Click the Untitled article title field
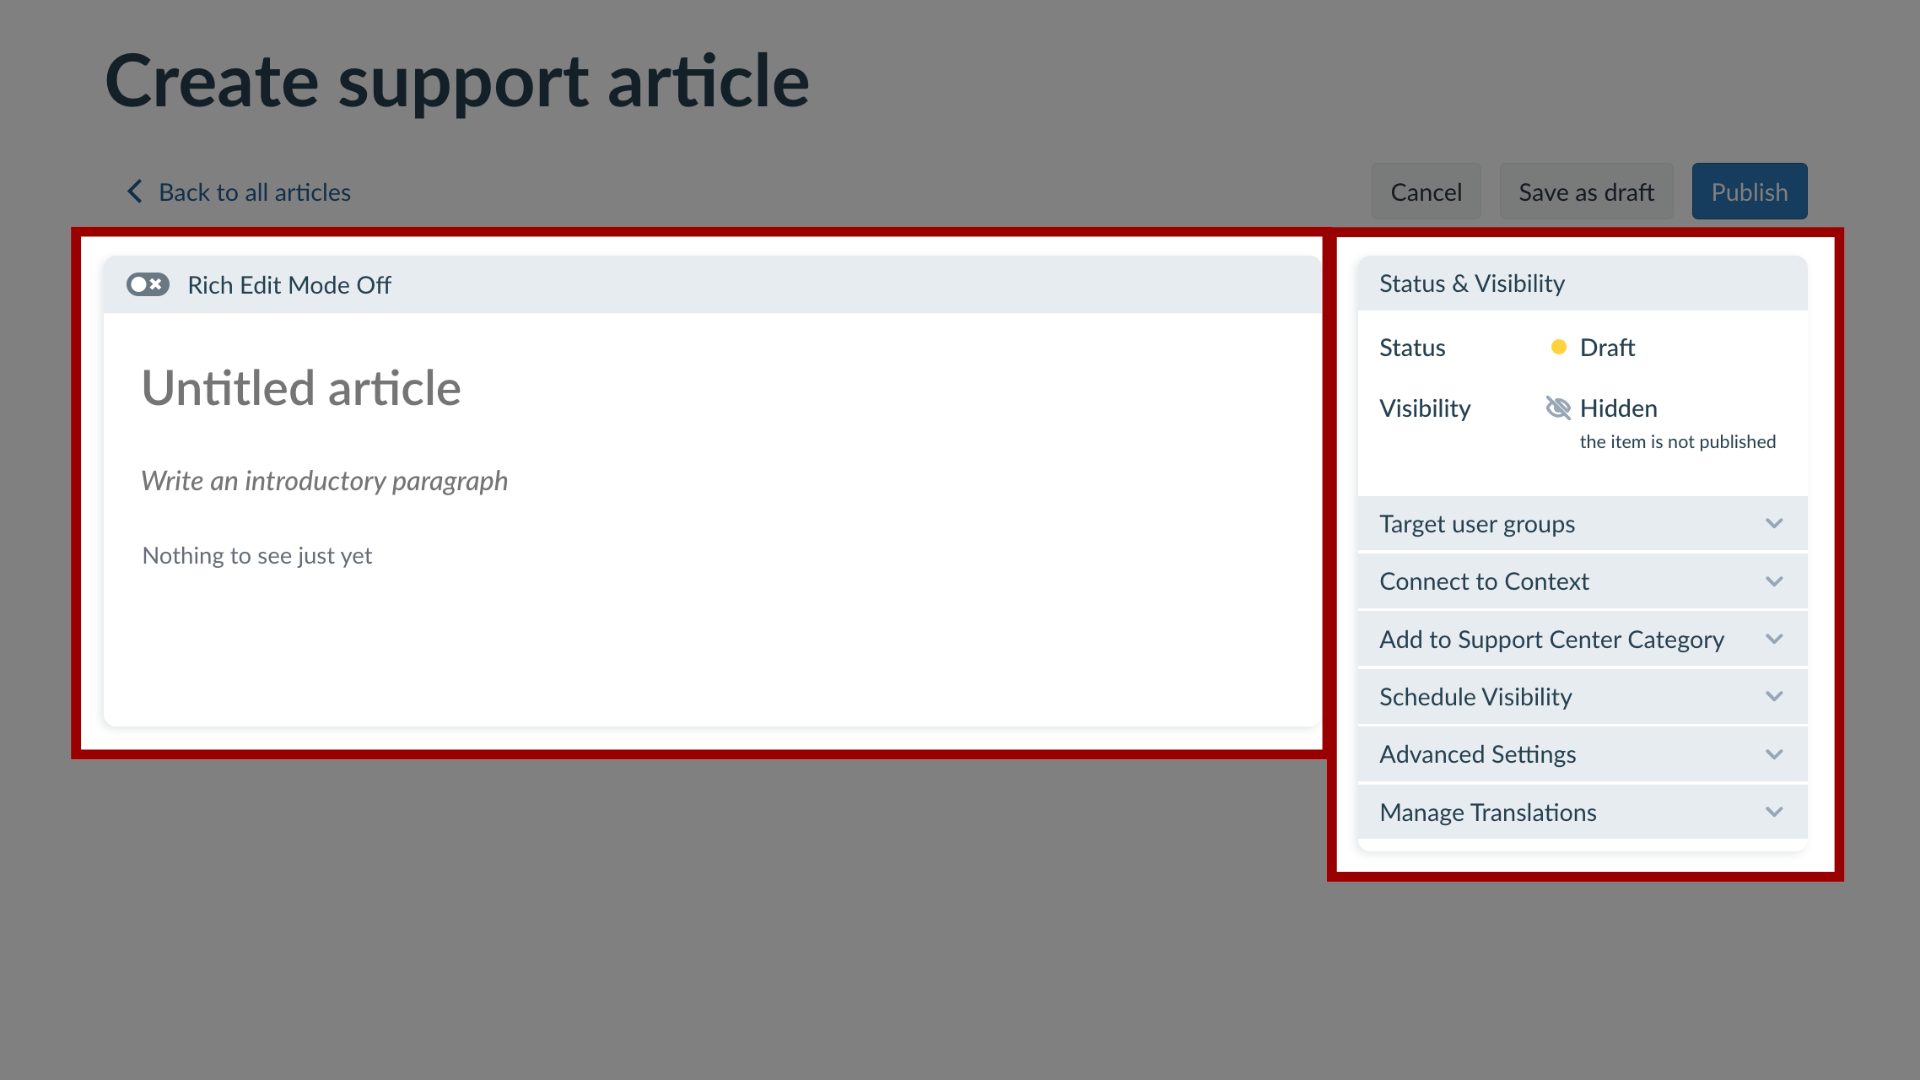This screenshot has width=1920, height=1080. [301, 386]
